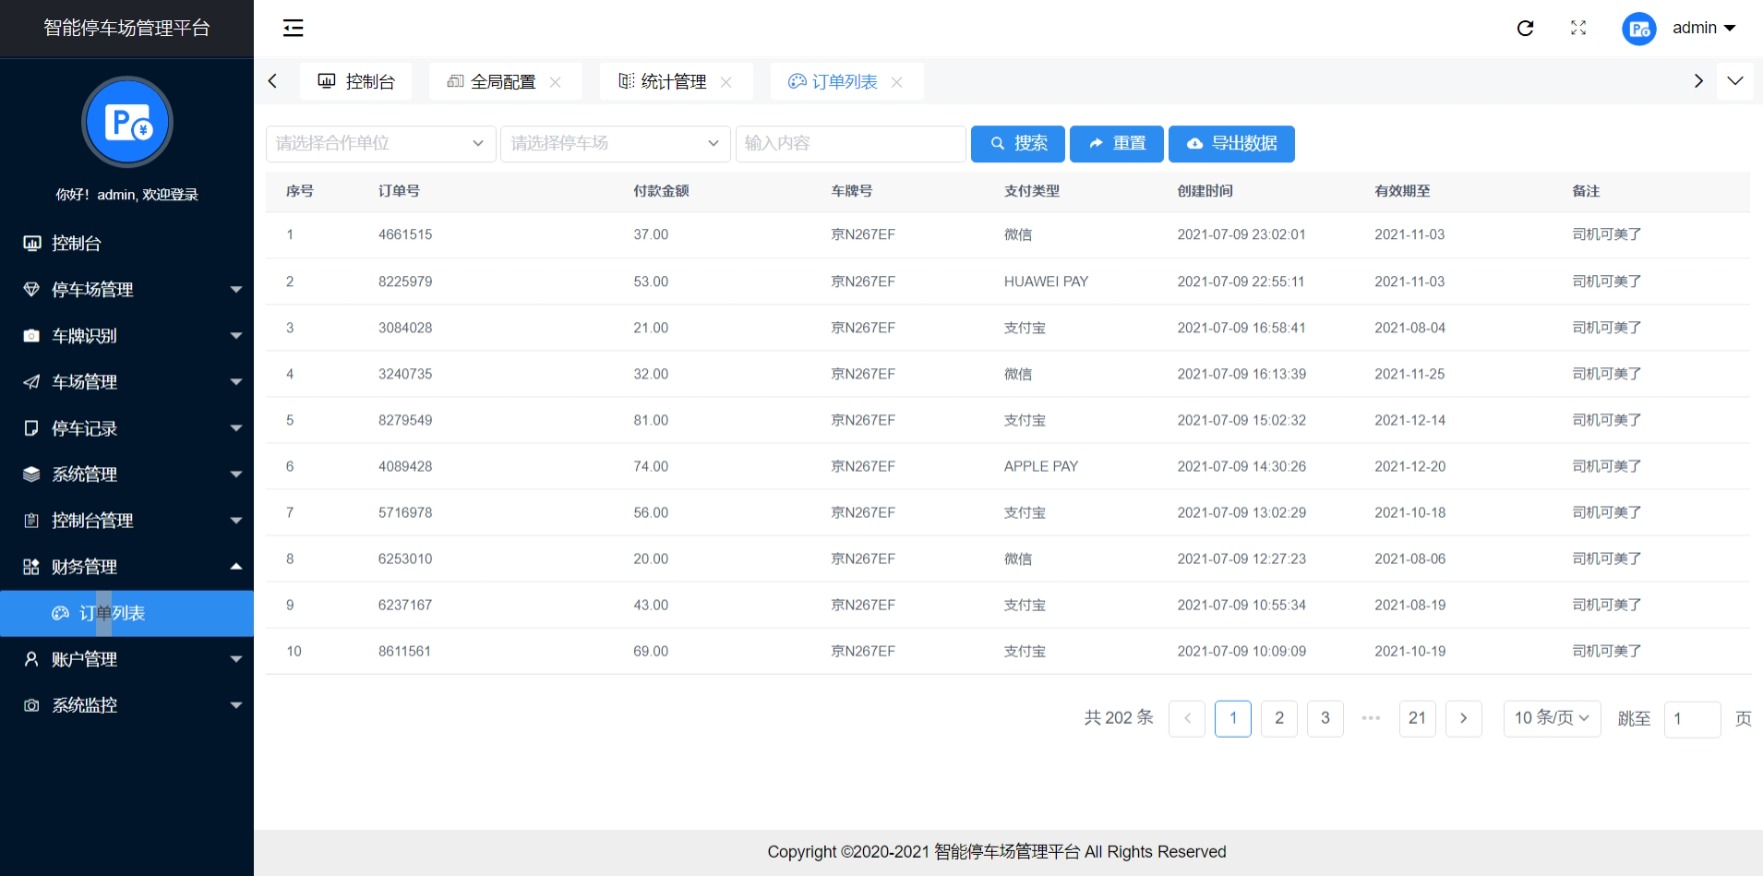Click the 支付类型 column header
The width and height of the screenshot is (1763, 876).
tap(1032, 191)
